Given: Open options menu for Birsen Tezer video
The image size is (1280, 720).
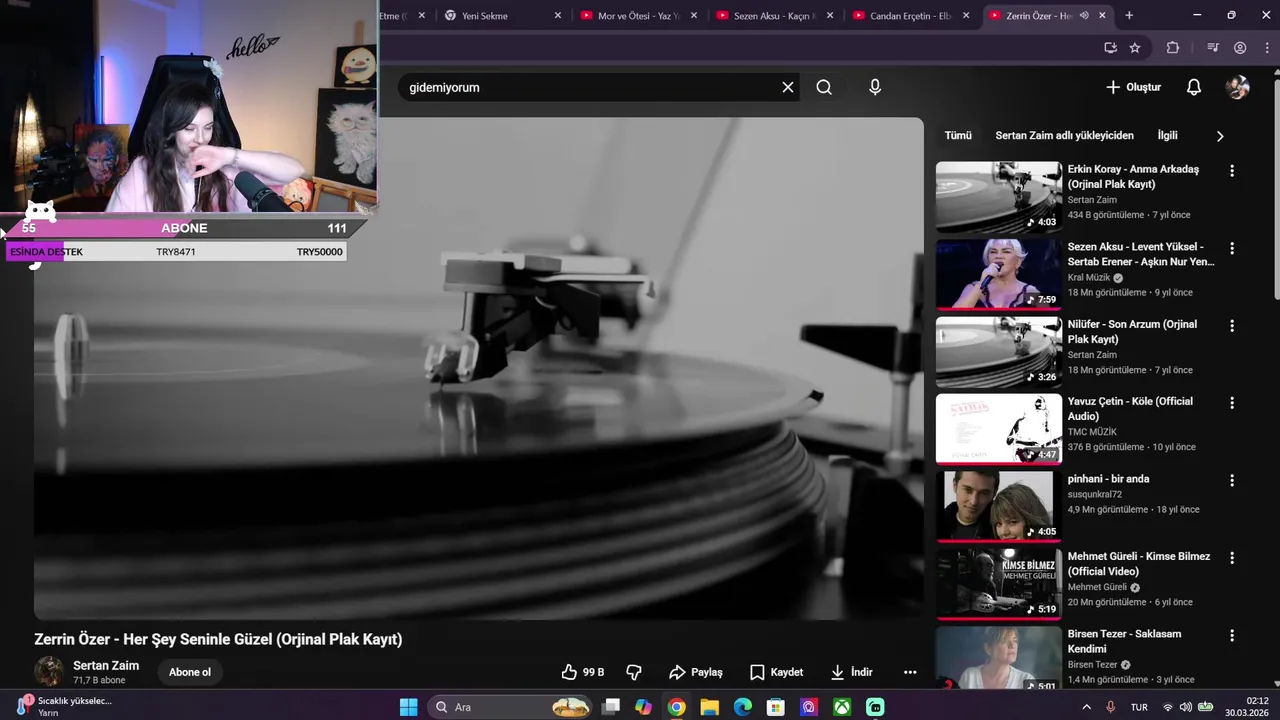Looking at the screenshot, I should 1232,636.
